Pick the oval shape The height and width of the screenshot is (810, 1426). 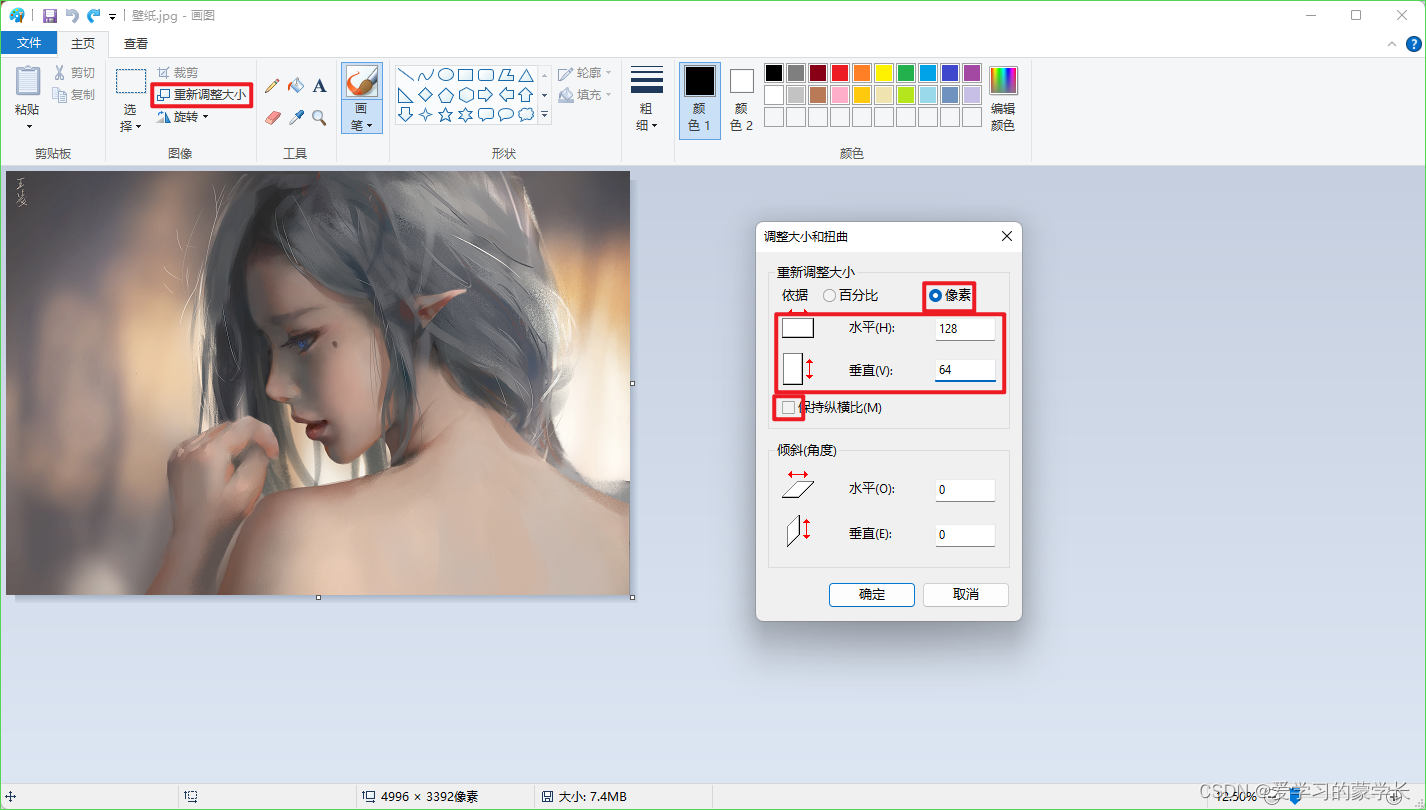click(x=446, y=75)
